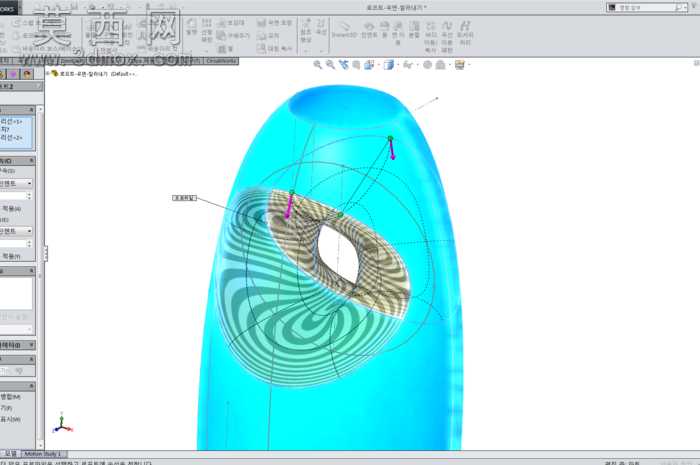The image size is (700, 465).
Task: Open the hide/show items dropdown arrow
Action: tap(417, 66)
